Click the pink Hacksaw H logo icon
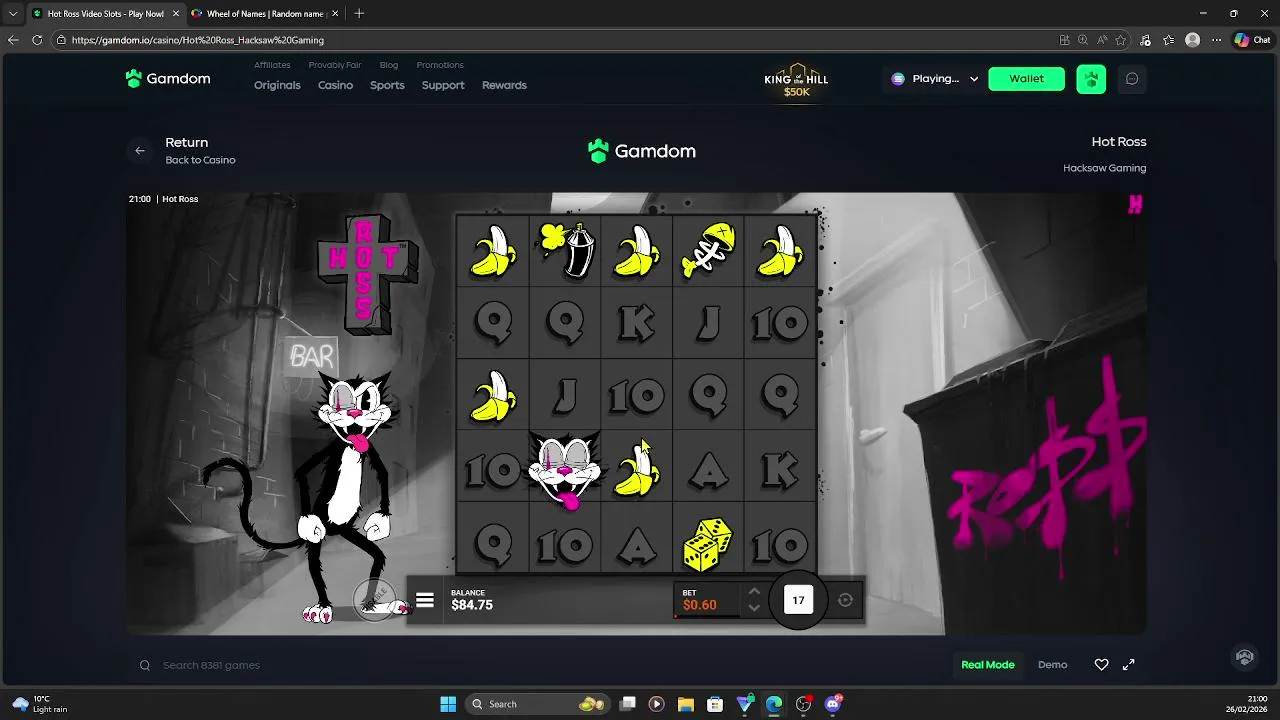The height and width of the screenshot is (720, 1280). click(1135, 205)
